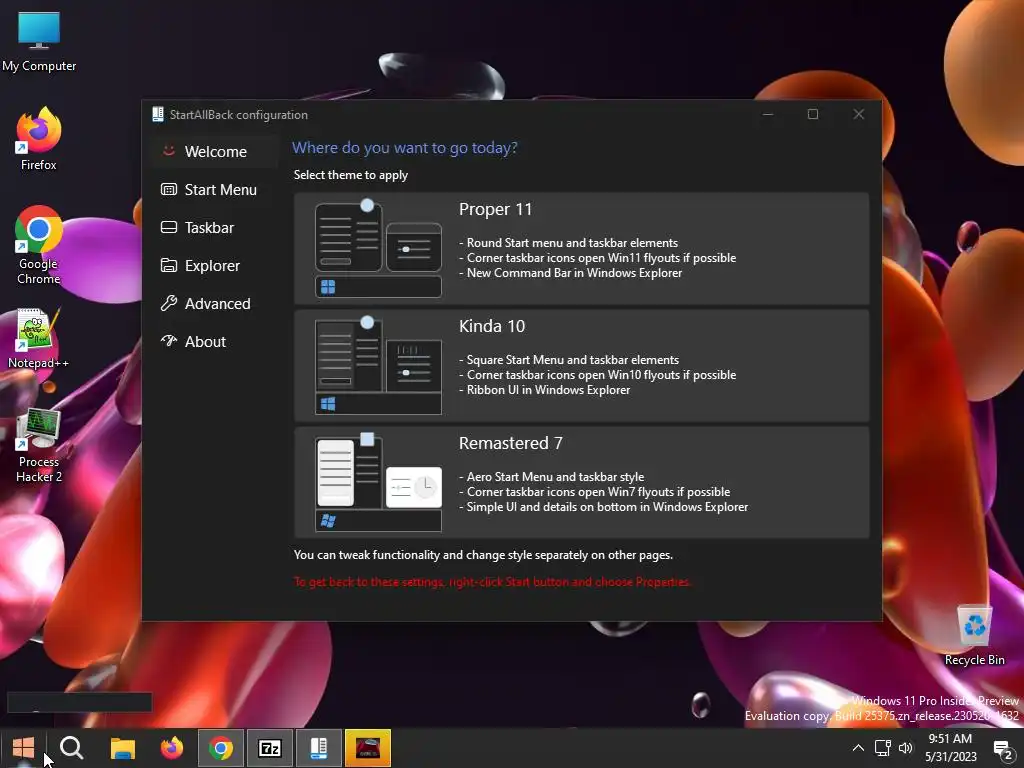Click 'Ribbon UI in Windows Explorer' line
Screen dimensions: 1024x768
point(545,390)
